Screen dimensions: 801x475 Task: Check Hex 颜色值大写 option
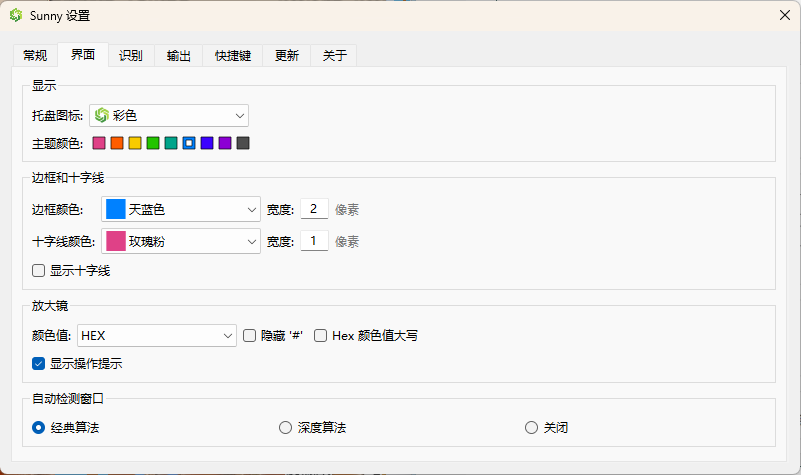(x=321, y=335)
